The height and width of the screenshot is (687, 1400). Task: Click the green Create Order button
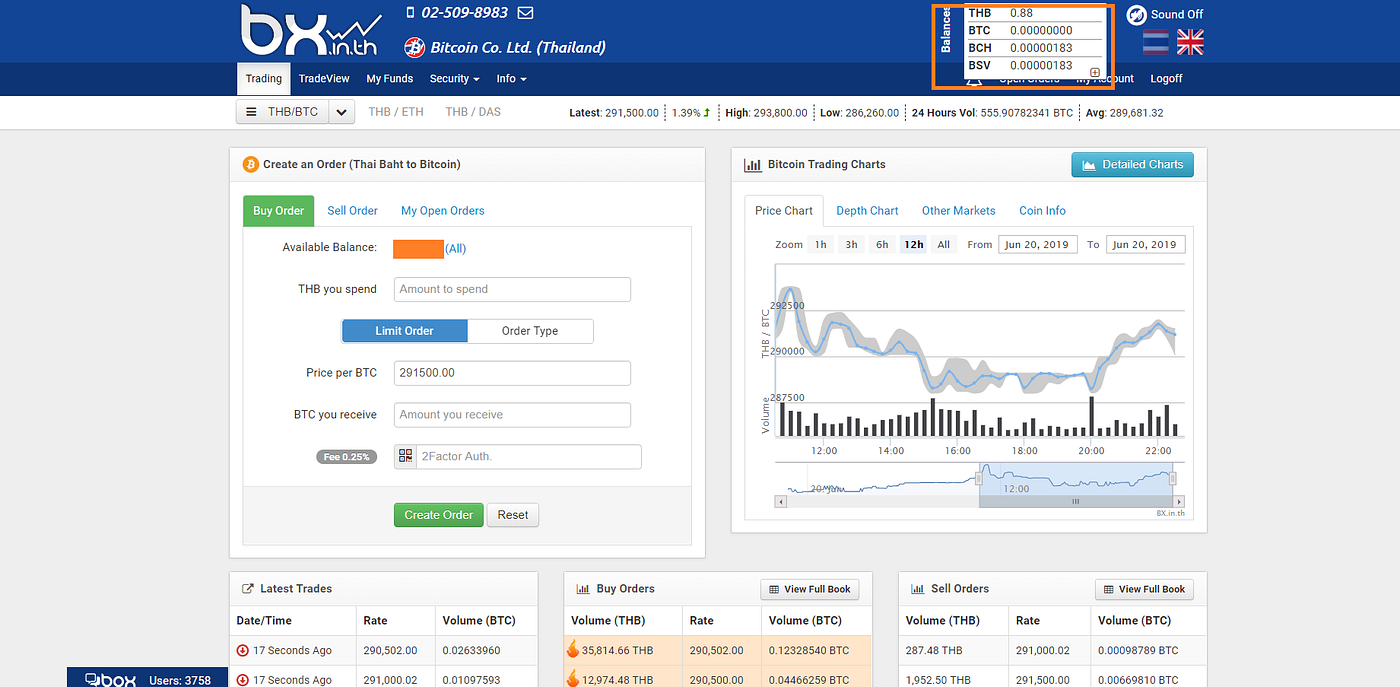439,515
